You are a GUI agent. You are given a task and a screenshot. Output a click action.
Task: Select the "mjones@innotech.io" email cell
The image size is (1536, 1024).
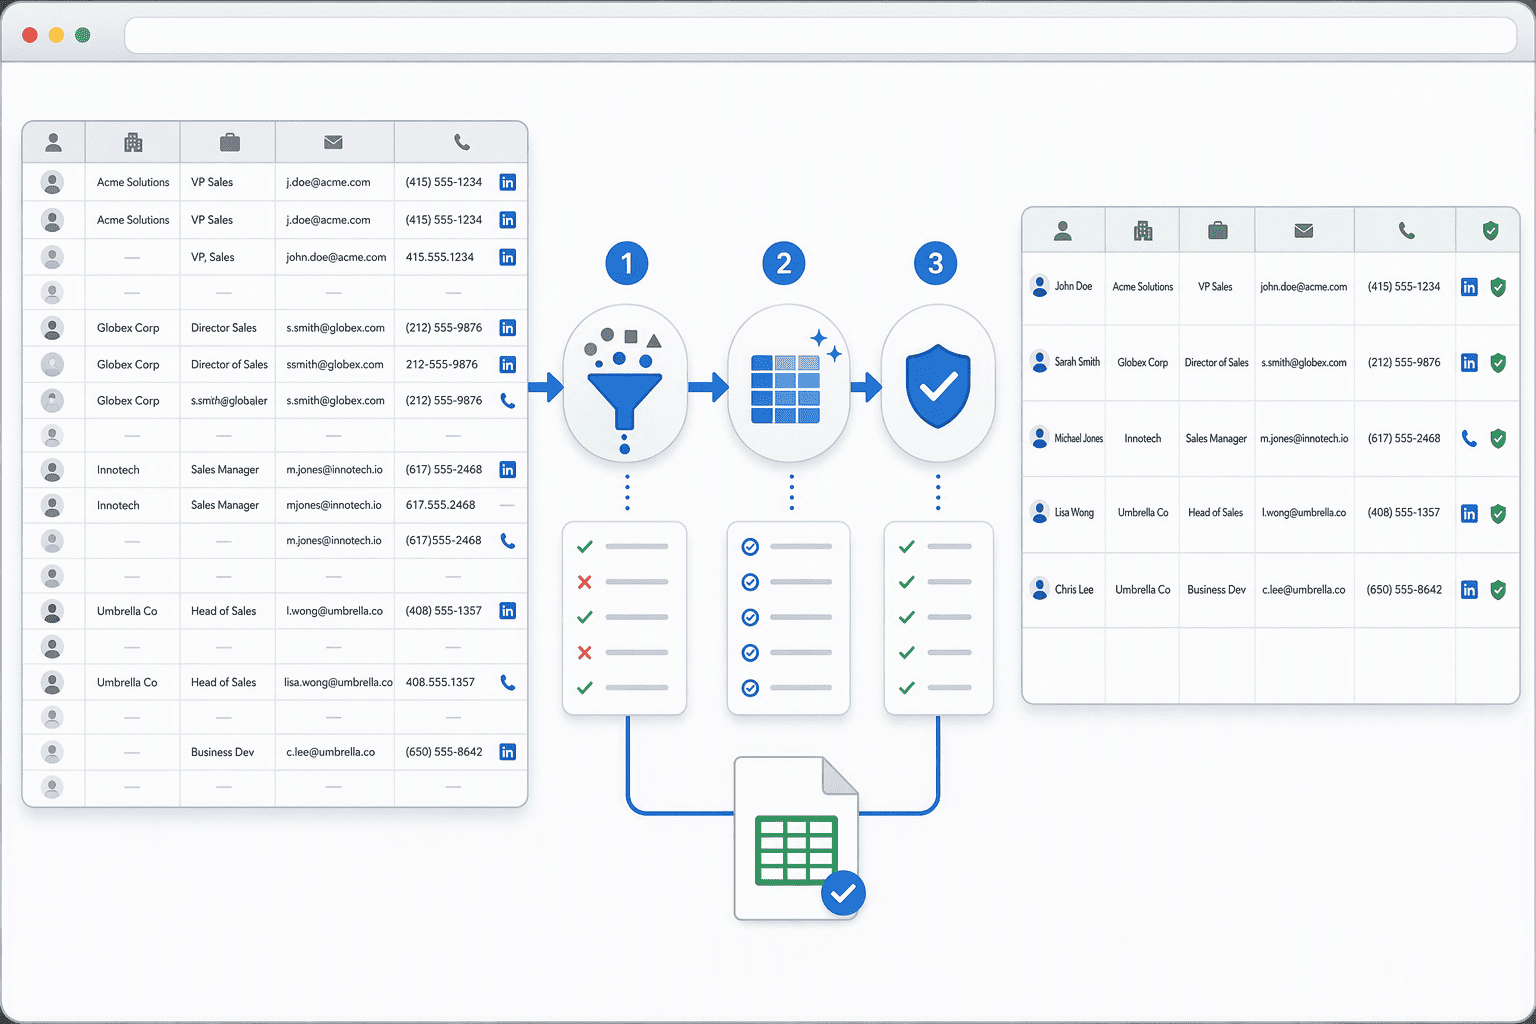[334, 506]
